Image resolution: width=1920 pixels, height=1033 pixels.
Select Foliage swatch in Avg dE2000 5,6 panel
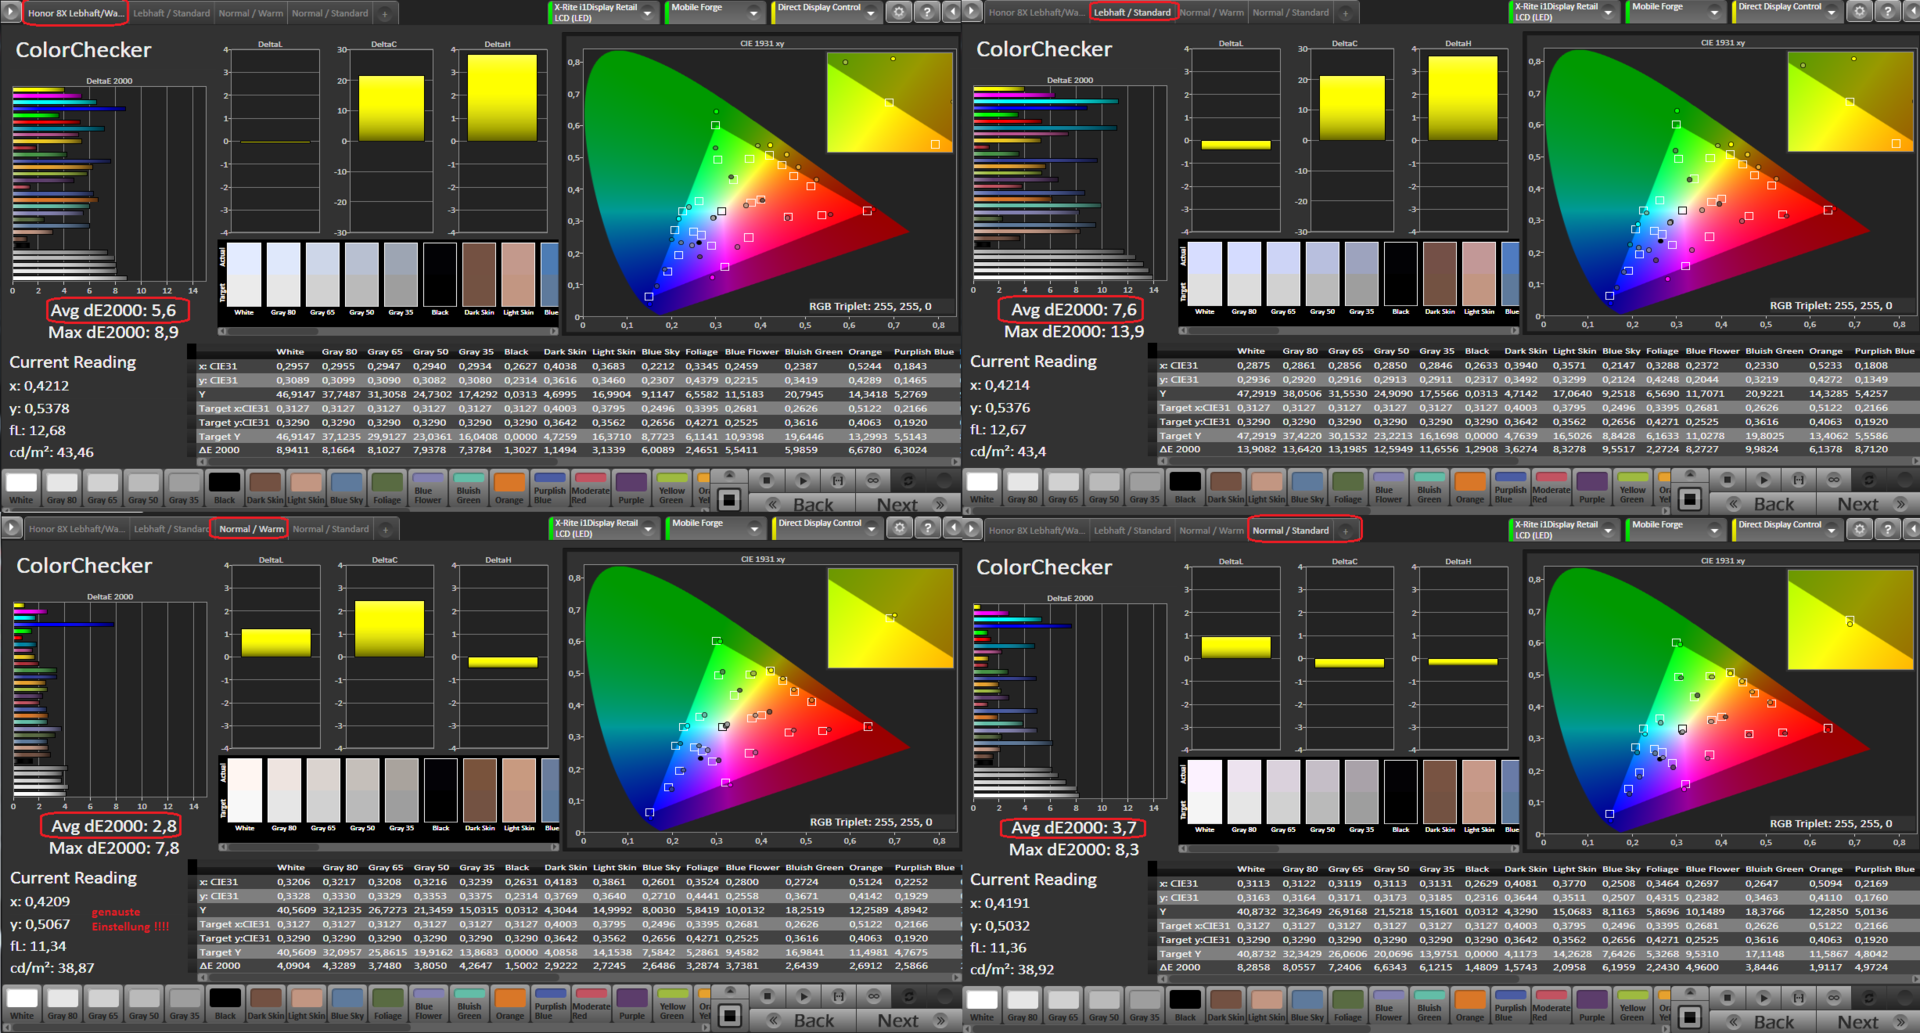pos(387,488)
